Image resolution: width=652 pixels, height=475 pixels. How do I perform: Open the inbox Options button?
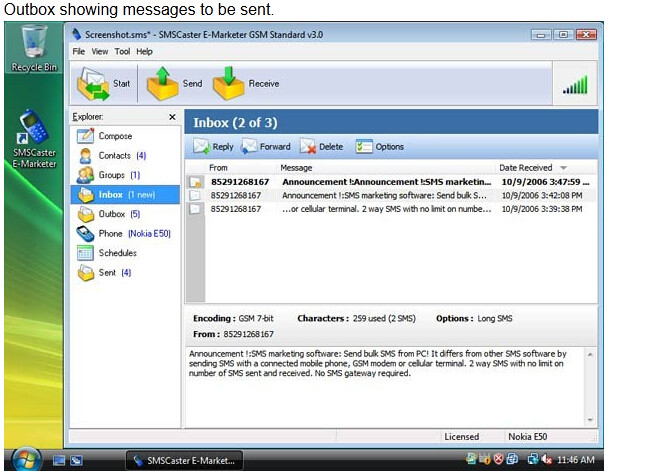380,147
